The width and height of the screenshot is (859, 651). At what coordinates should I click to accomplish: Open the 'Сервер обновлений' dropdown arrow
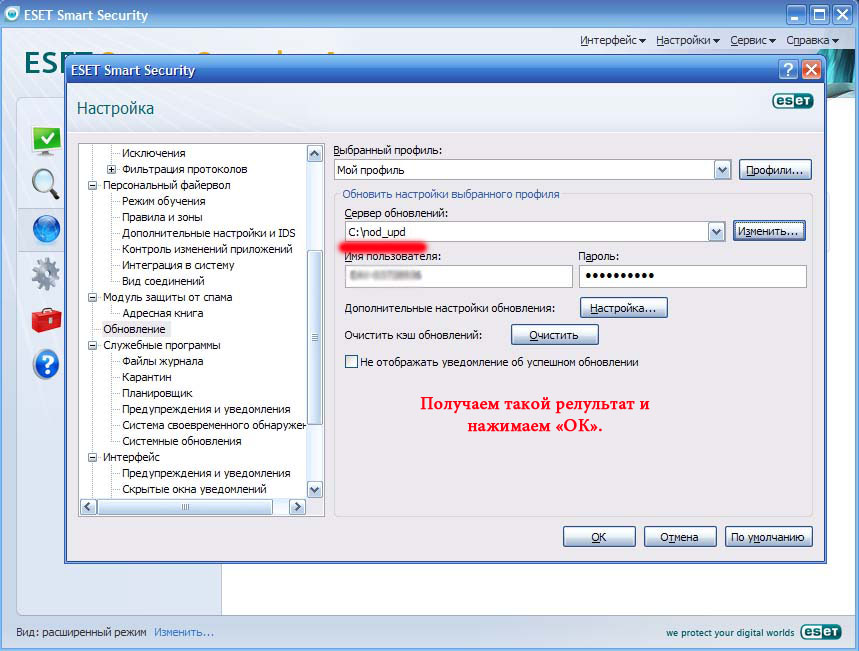coord(716,232)
